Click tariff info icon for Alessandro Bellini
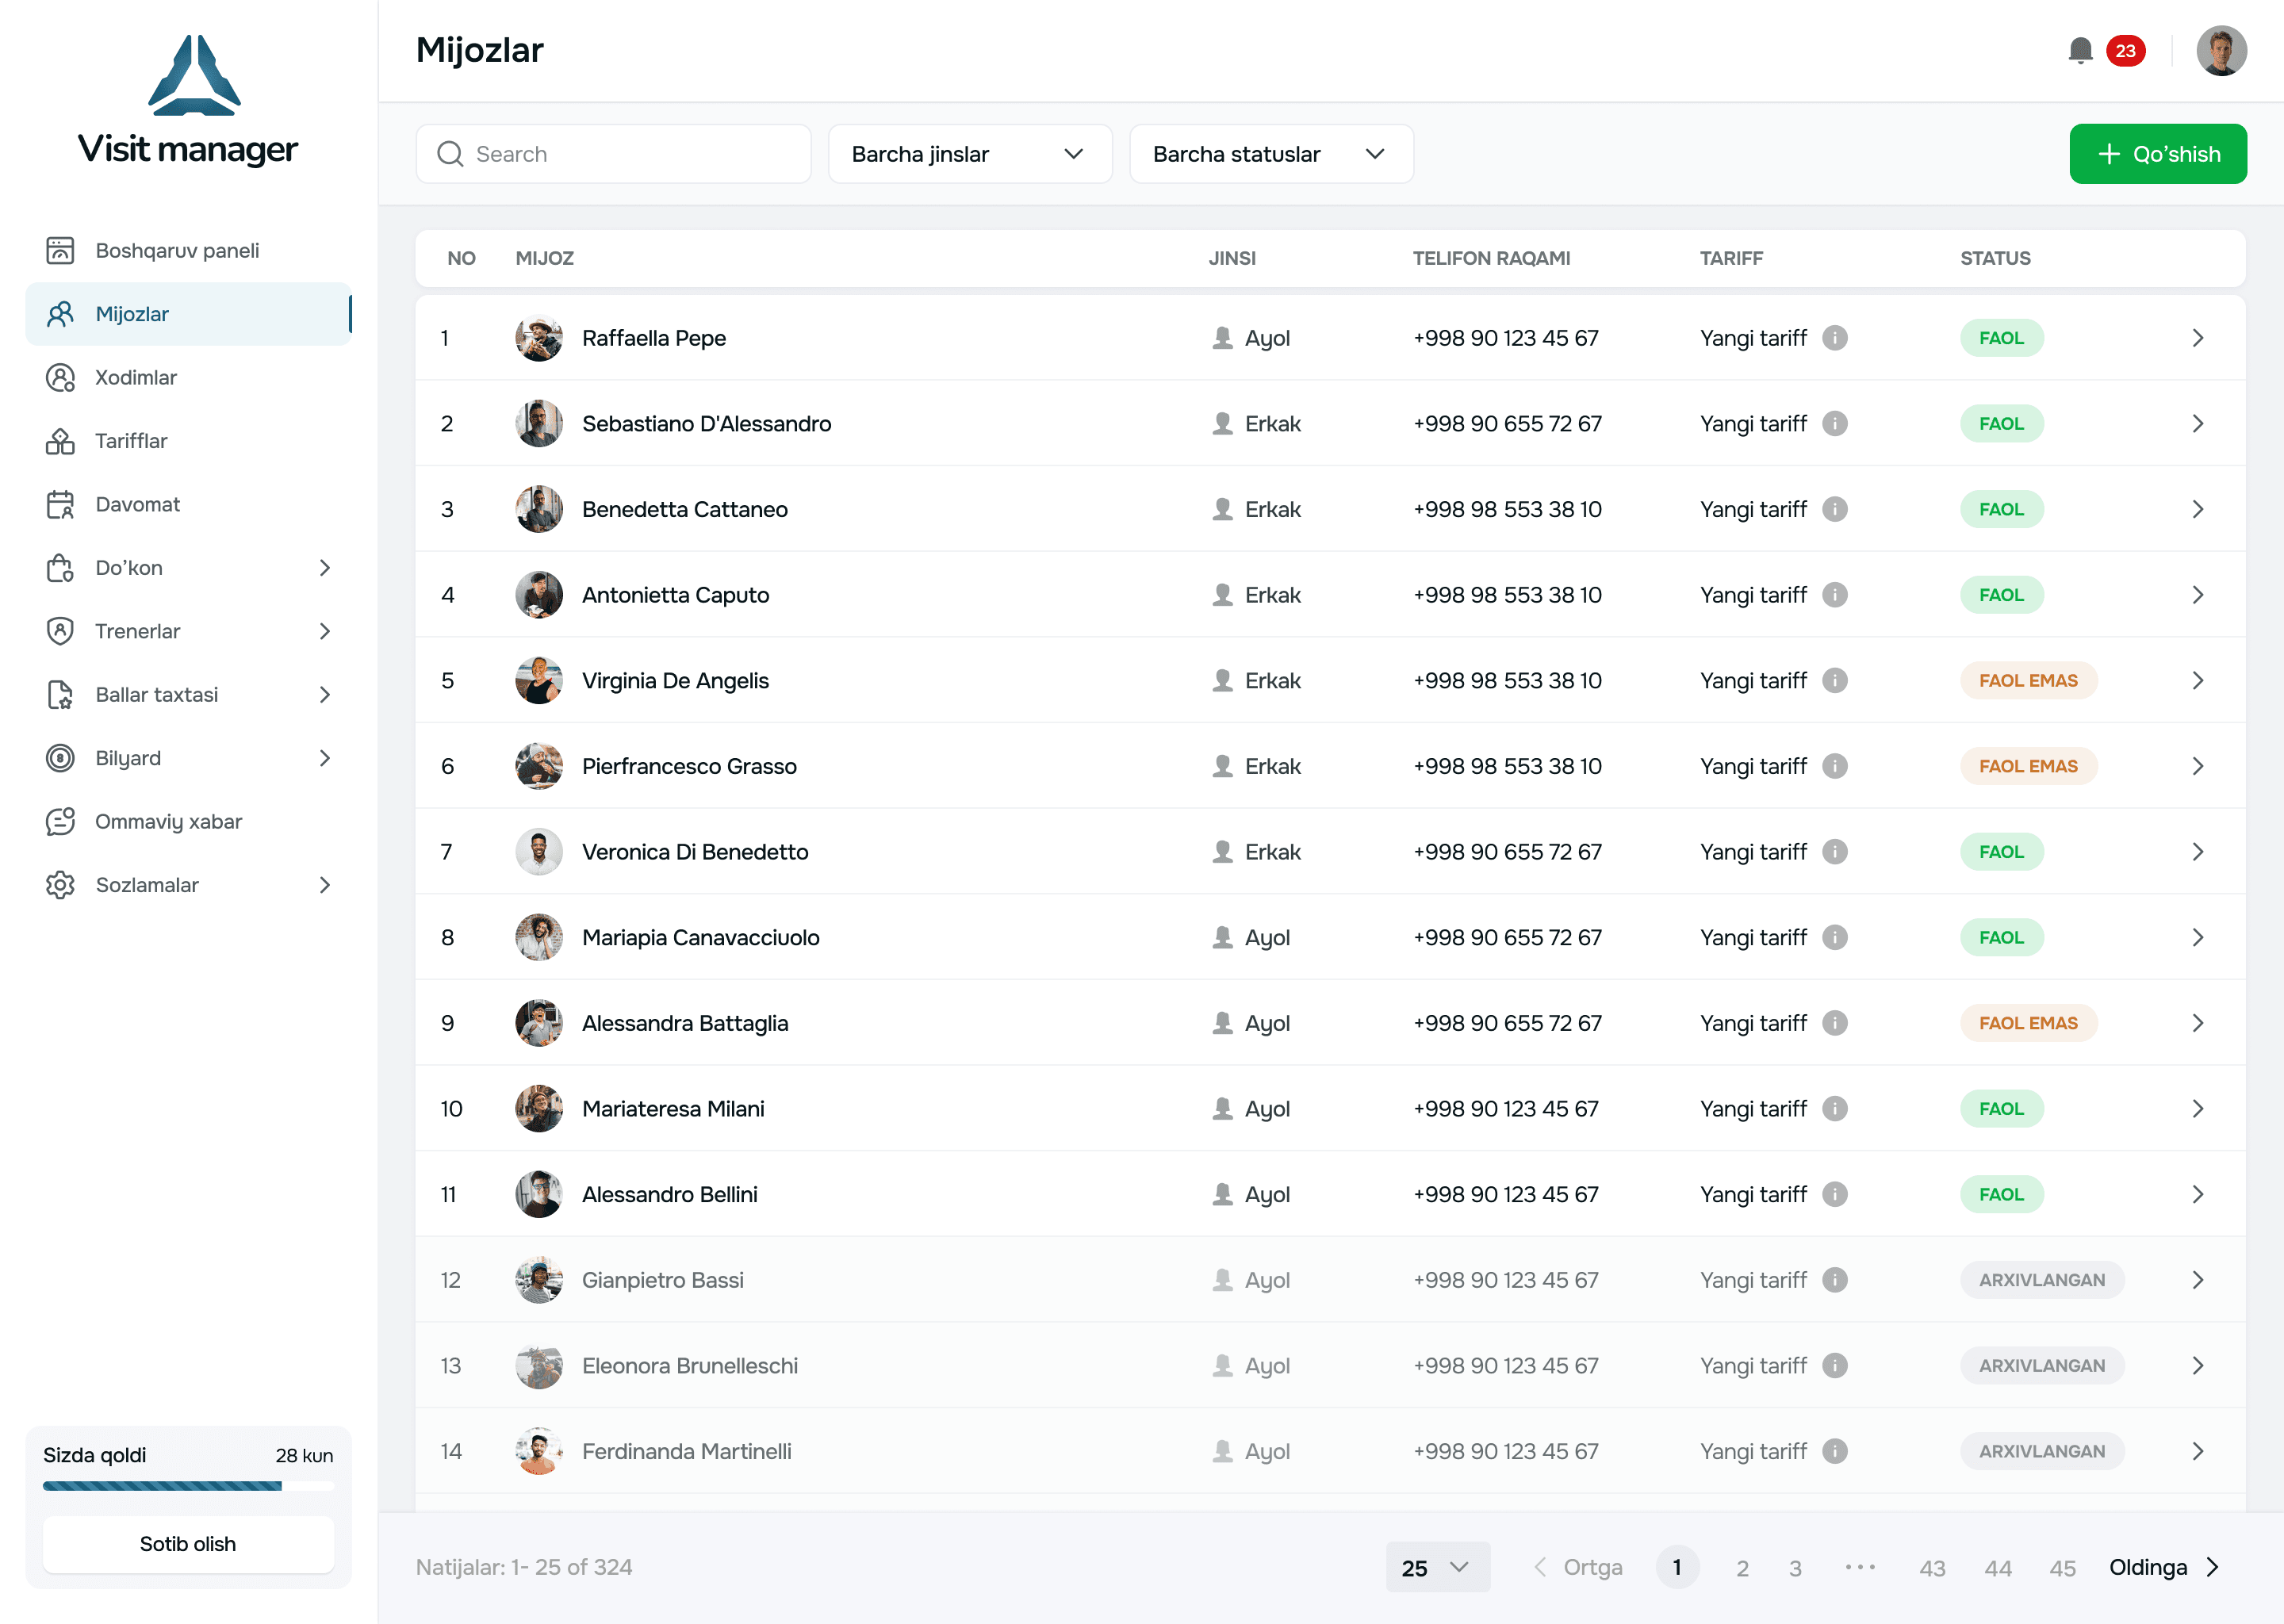The width and height of the screenshot is (2284, 1624). tap(1834, 1195)
